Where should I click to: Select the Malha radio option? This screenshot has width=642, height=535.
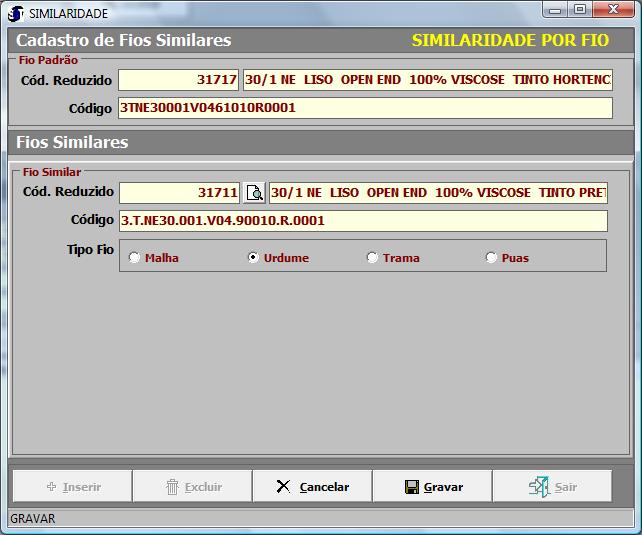click(x=135, y=258)
